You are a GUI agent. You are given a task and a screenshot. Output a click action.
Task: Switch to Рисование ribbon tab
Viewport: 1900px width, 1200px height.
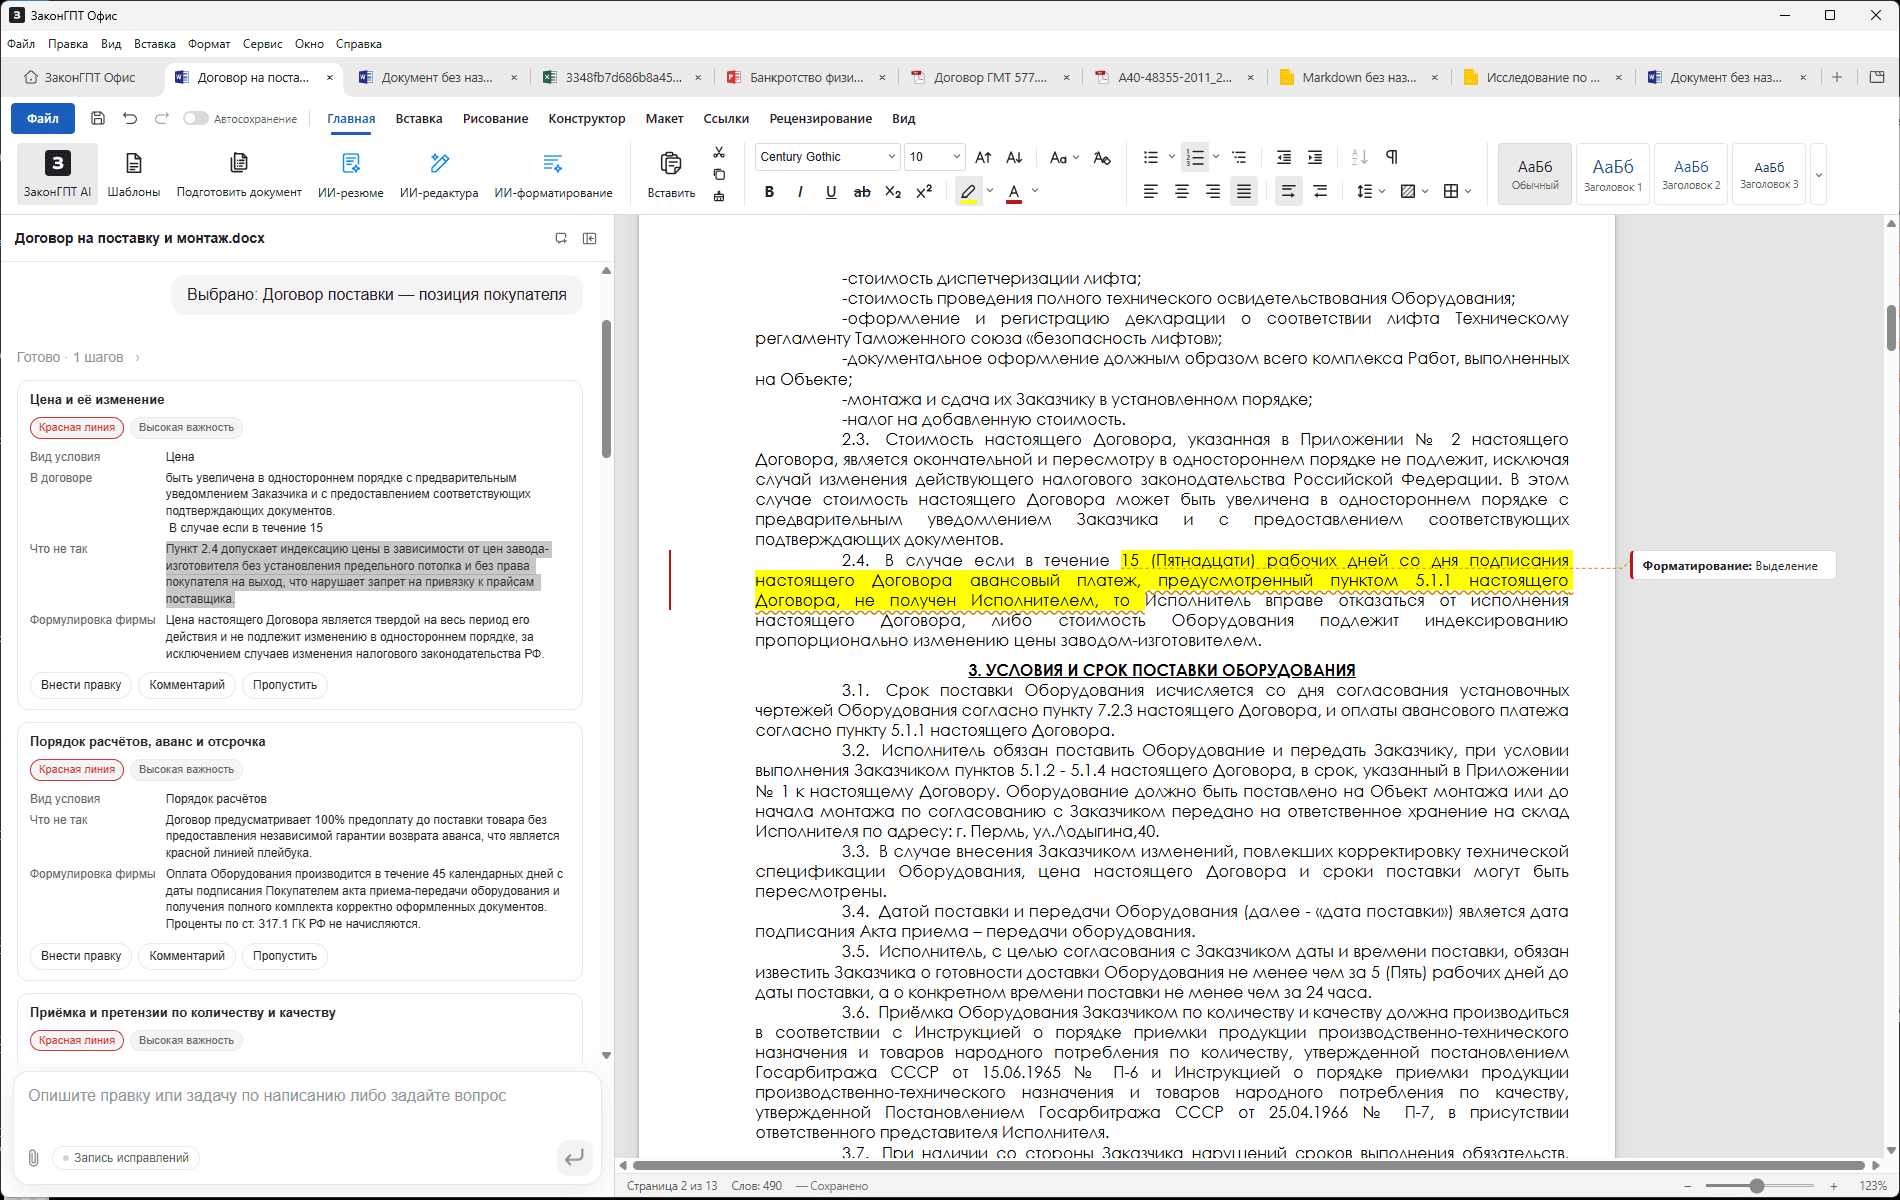(495, 118)
